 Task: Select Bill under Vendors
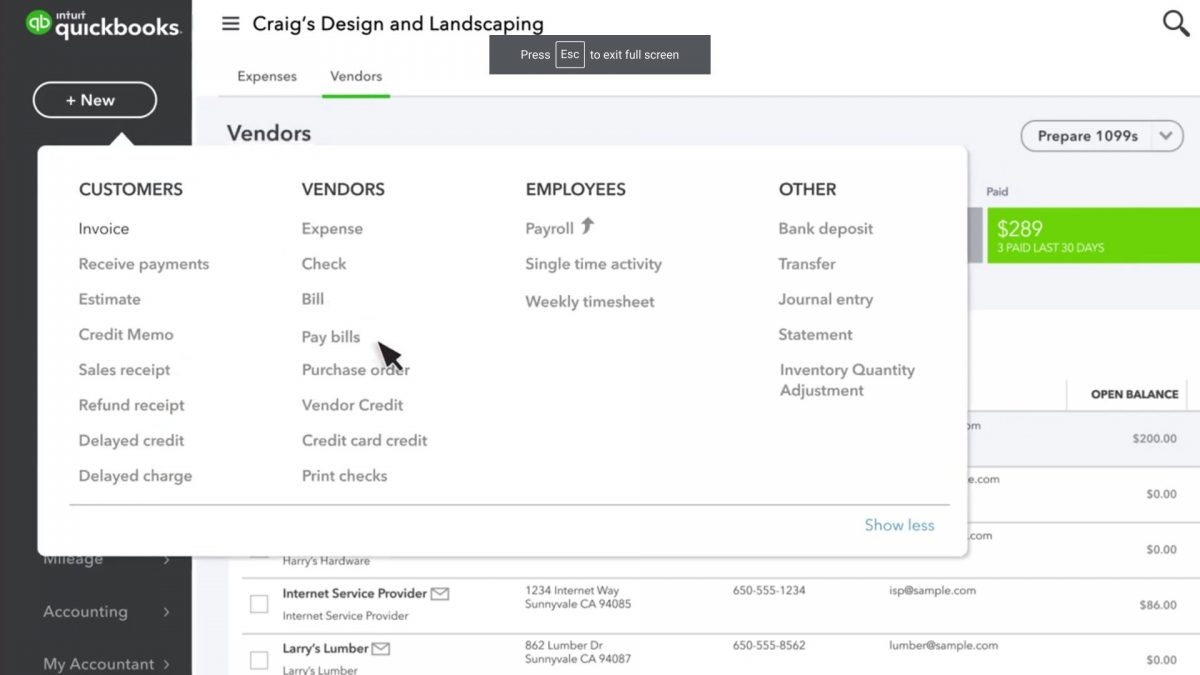coord(313,299)
